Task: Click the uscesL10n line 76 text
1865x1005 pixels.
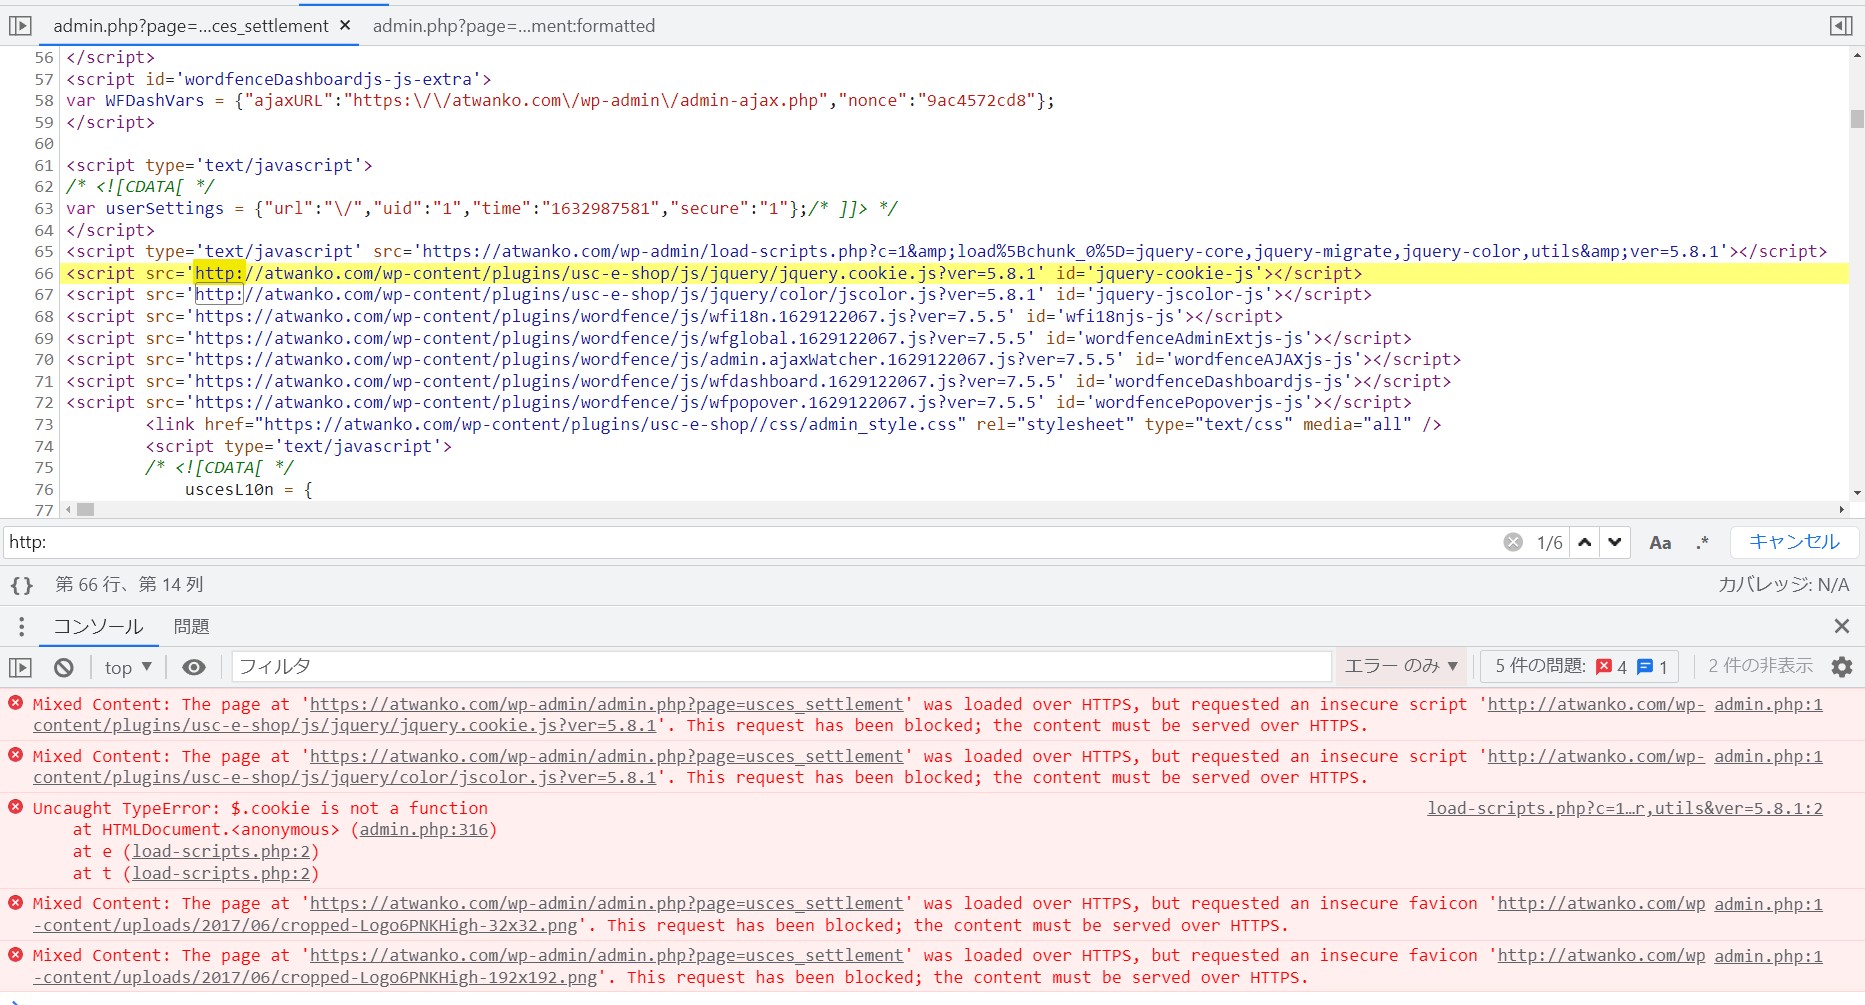Action: click(x=249, y=490)
